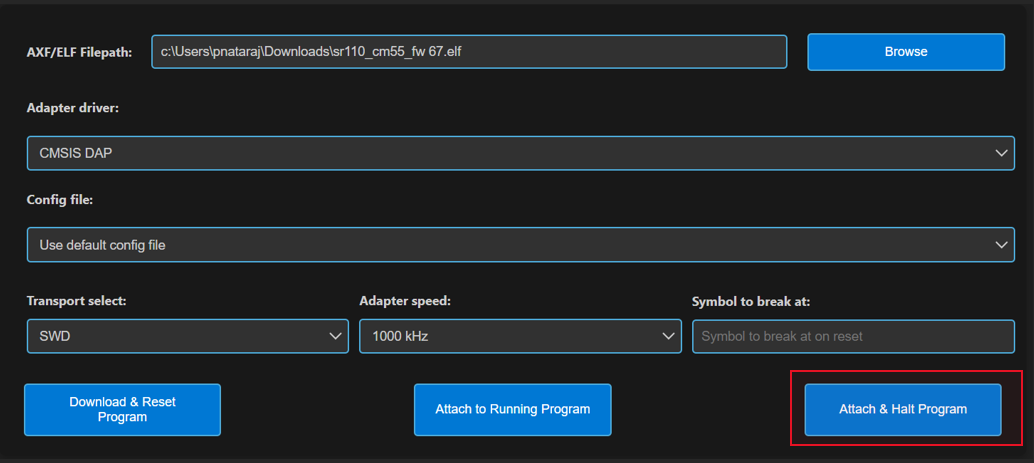
Task: Click the chevron arrow next to 1000 kHz
Action: [x=669, y=336]
